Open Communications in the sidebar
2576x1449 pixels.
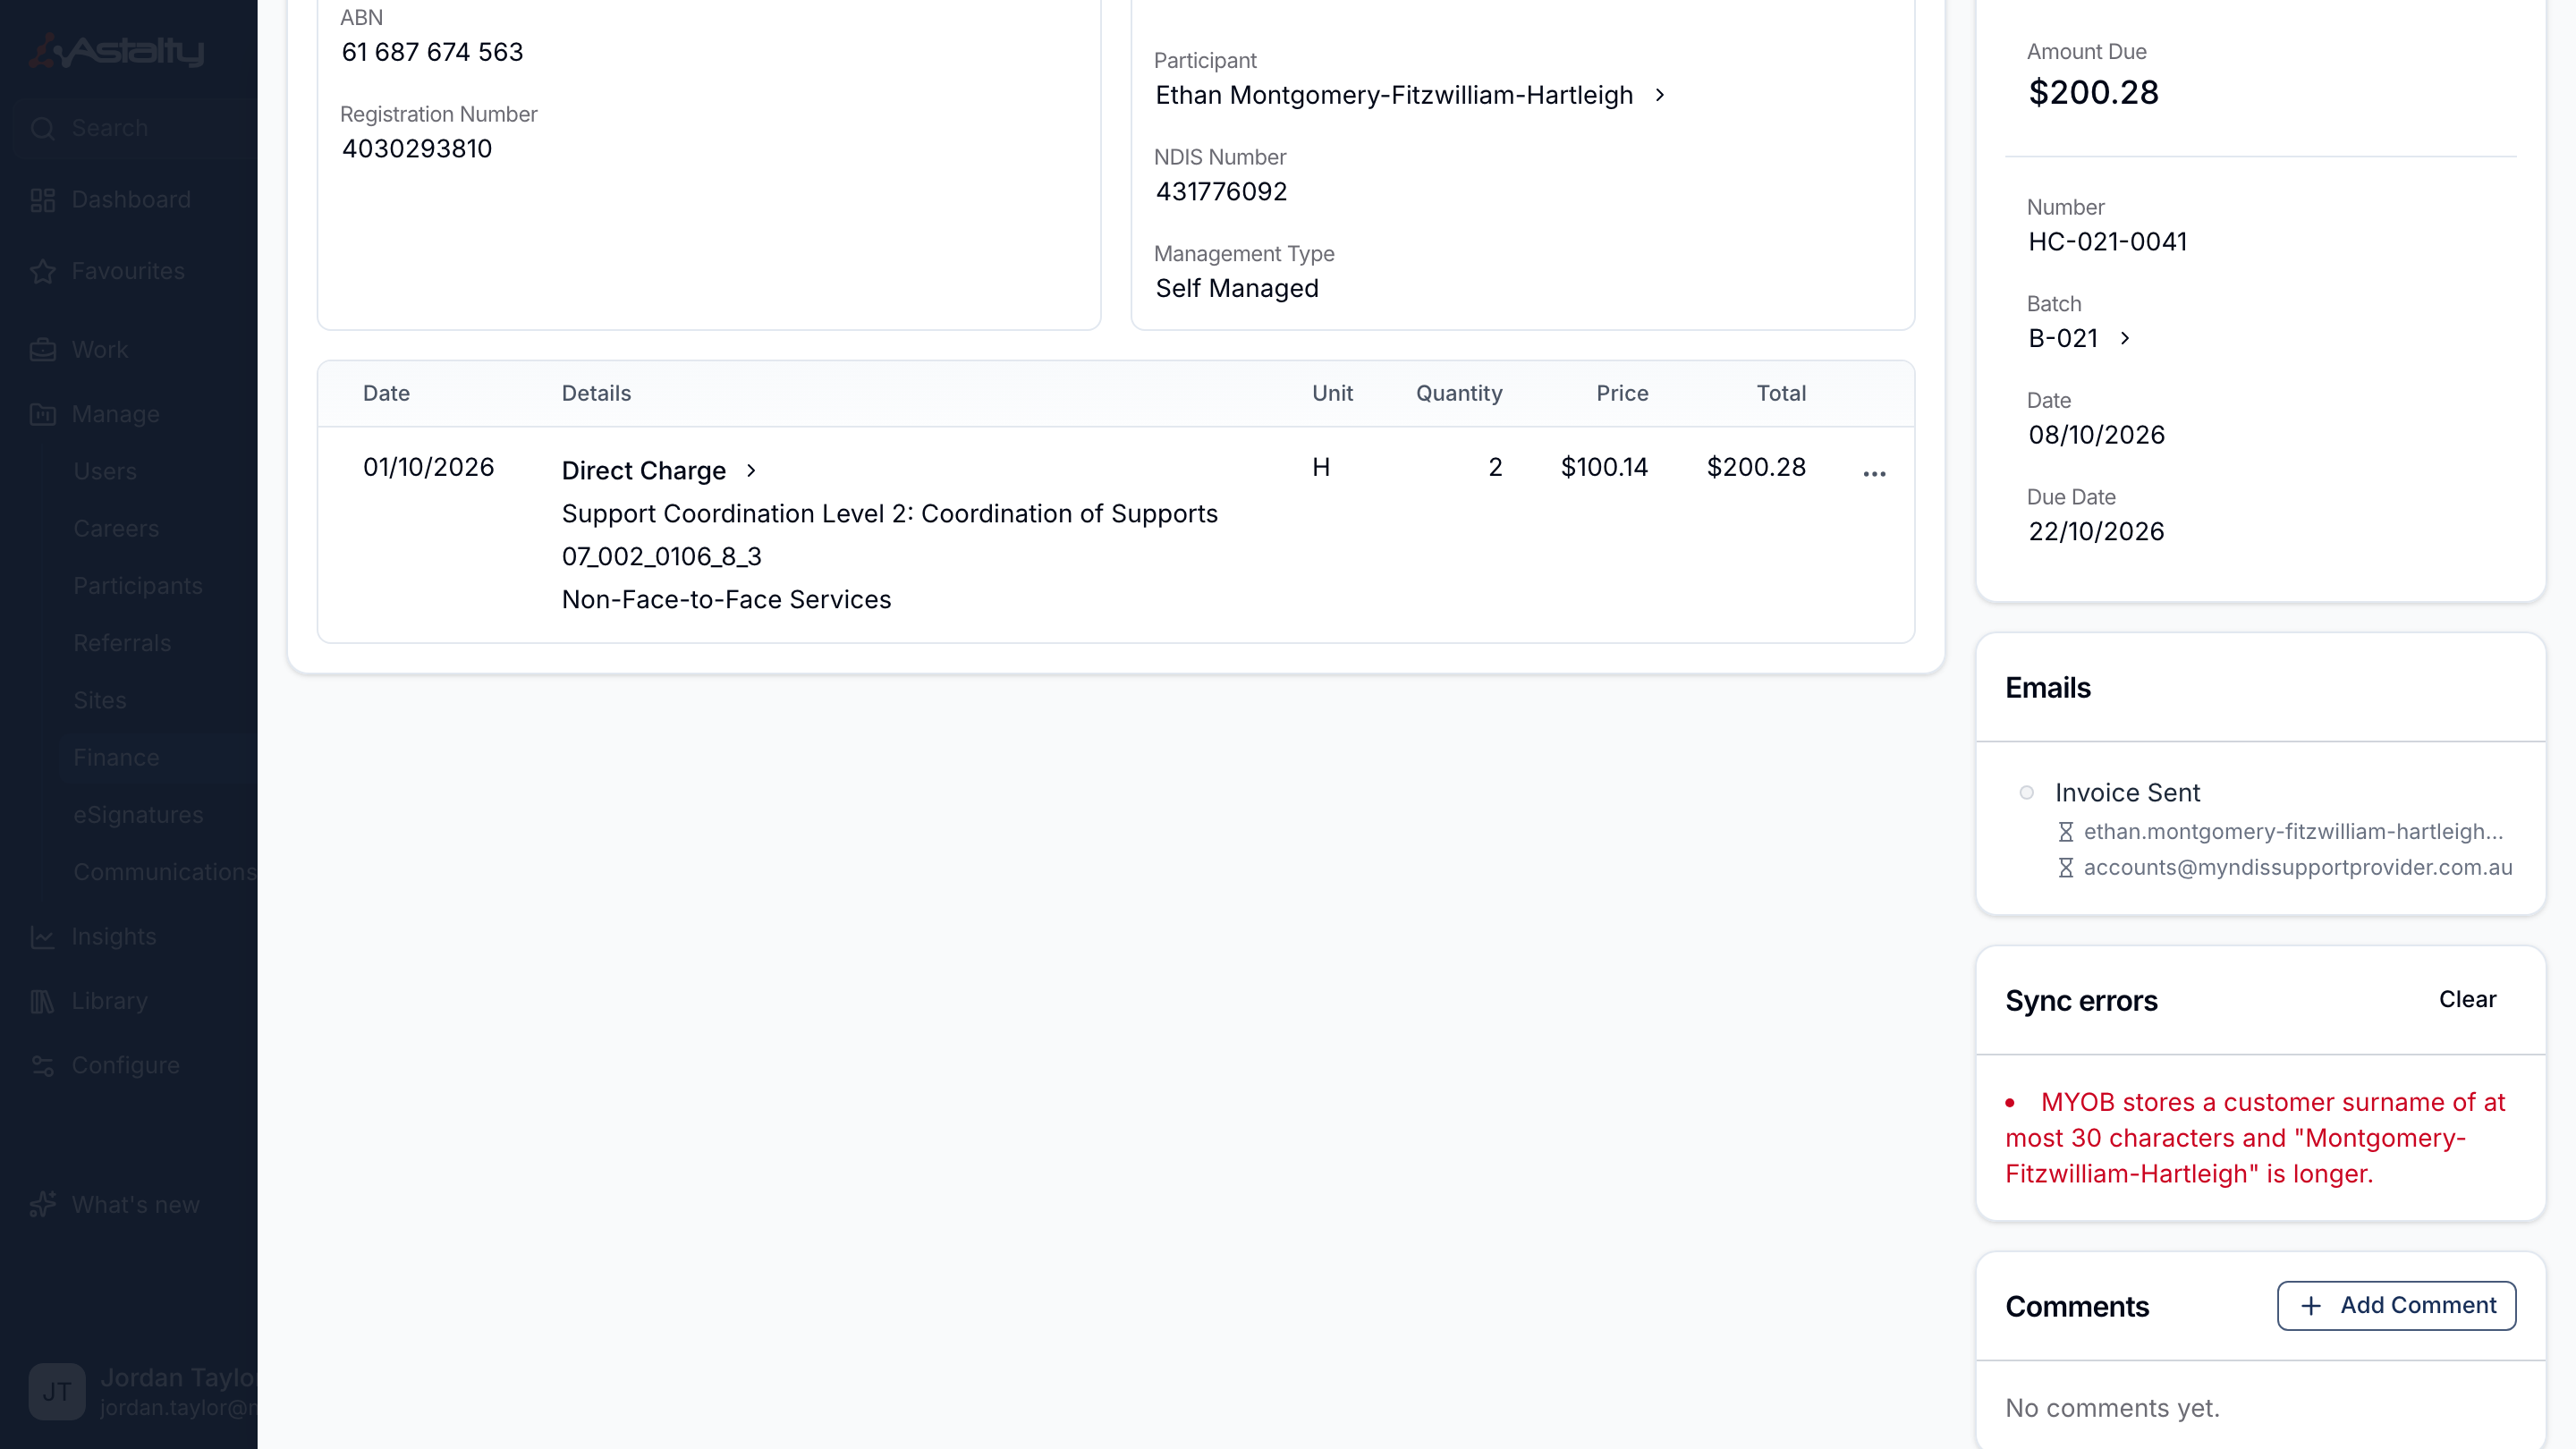point(165,872)
